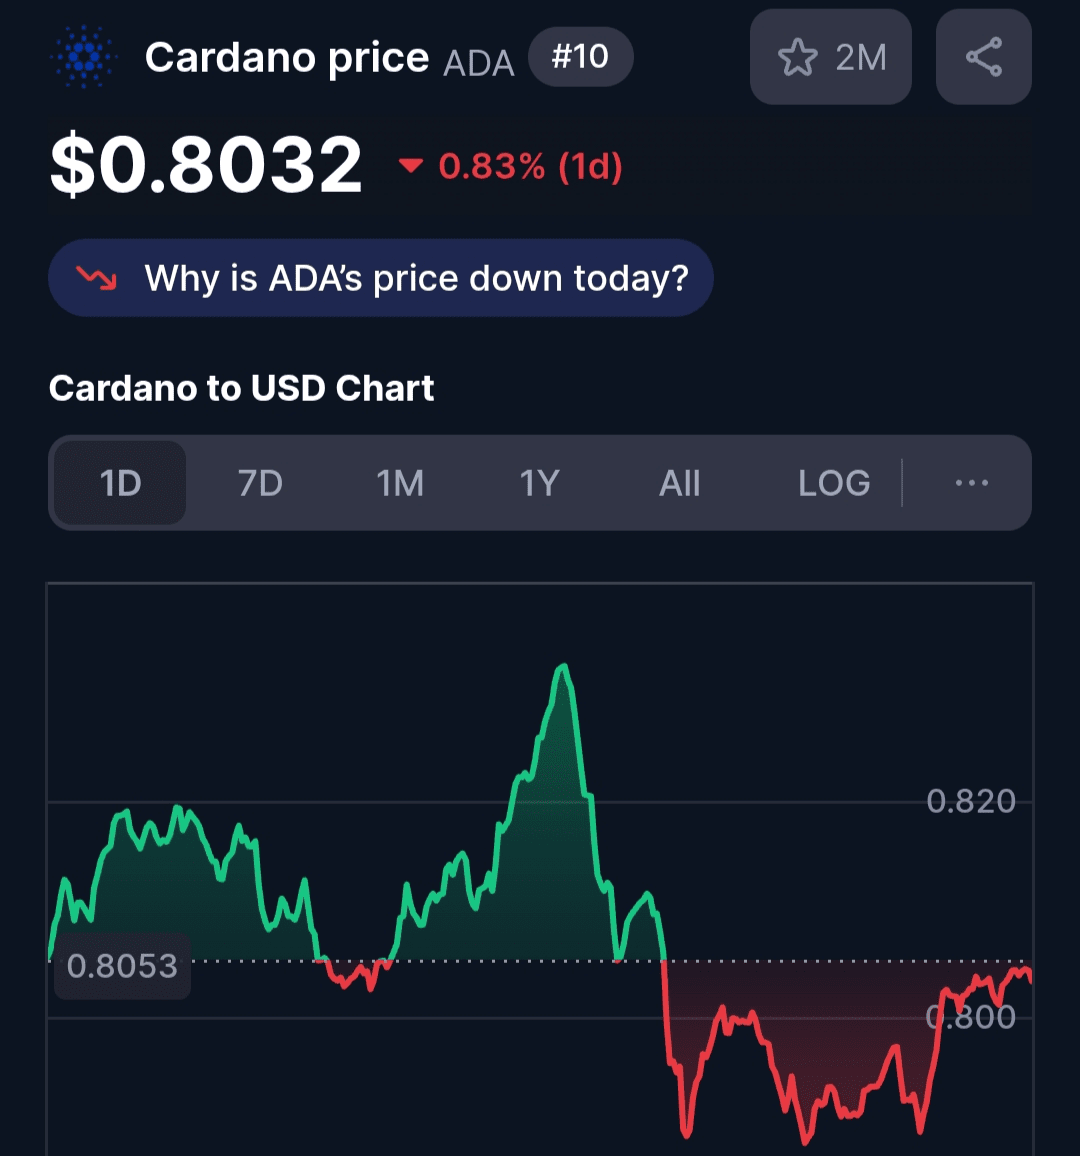Click the Cardano logo icon
This screenshot has height=1156, width=1080.
pyautogui.click(x=83, y=58)
